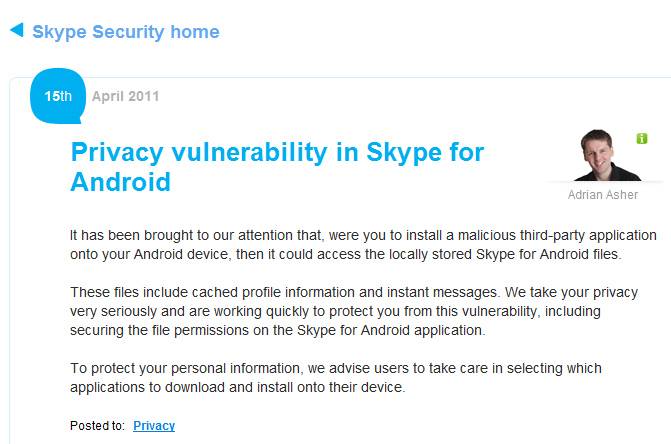
Task: Click the 'Posted to:' label
Action: [x=97, y=426]
